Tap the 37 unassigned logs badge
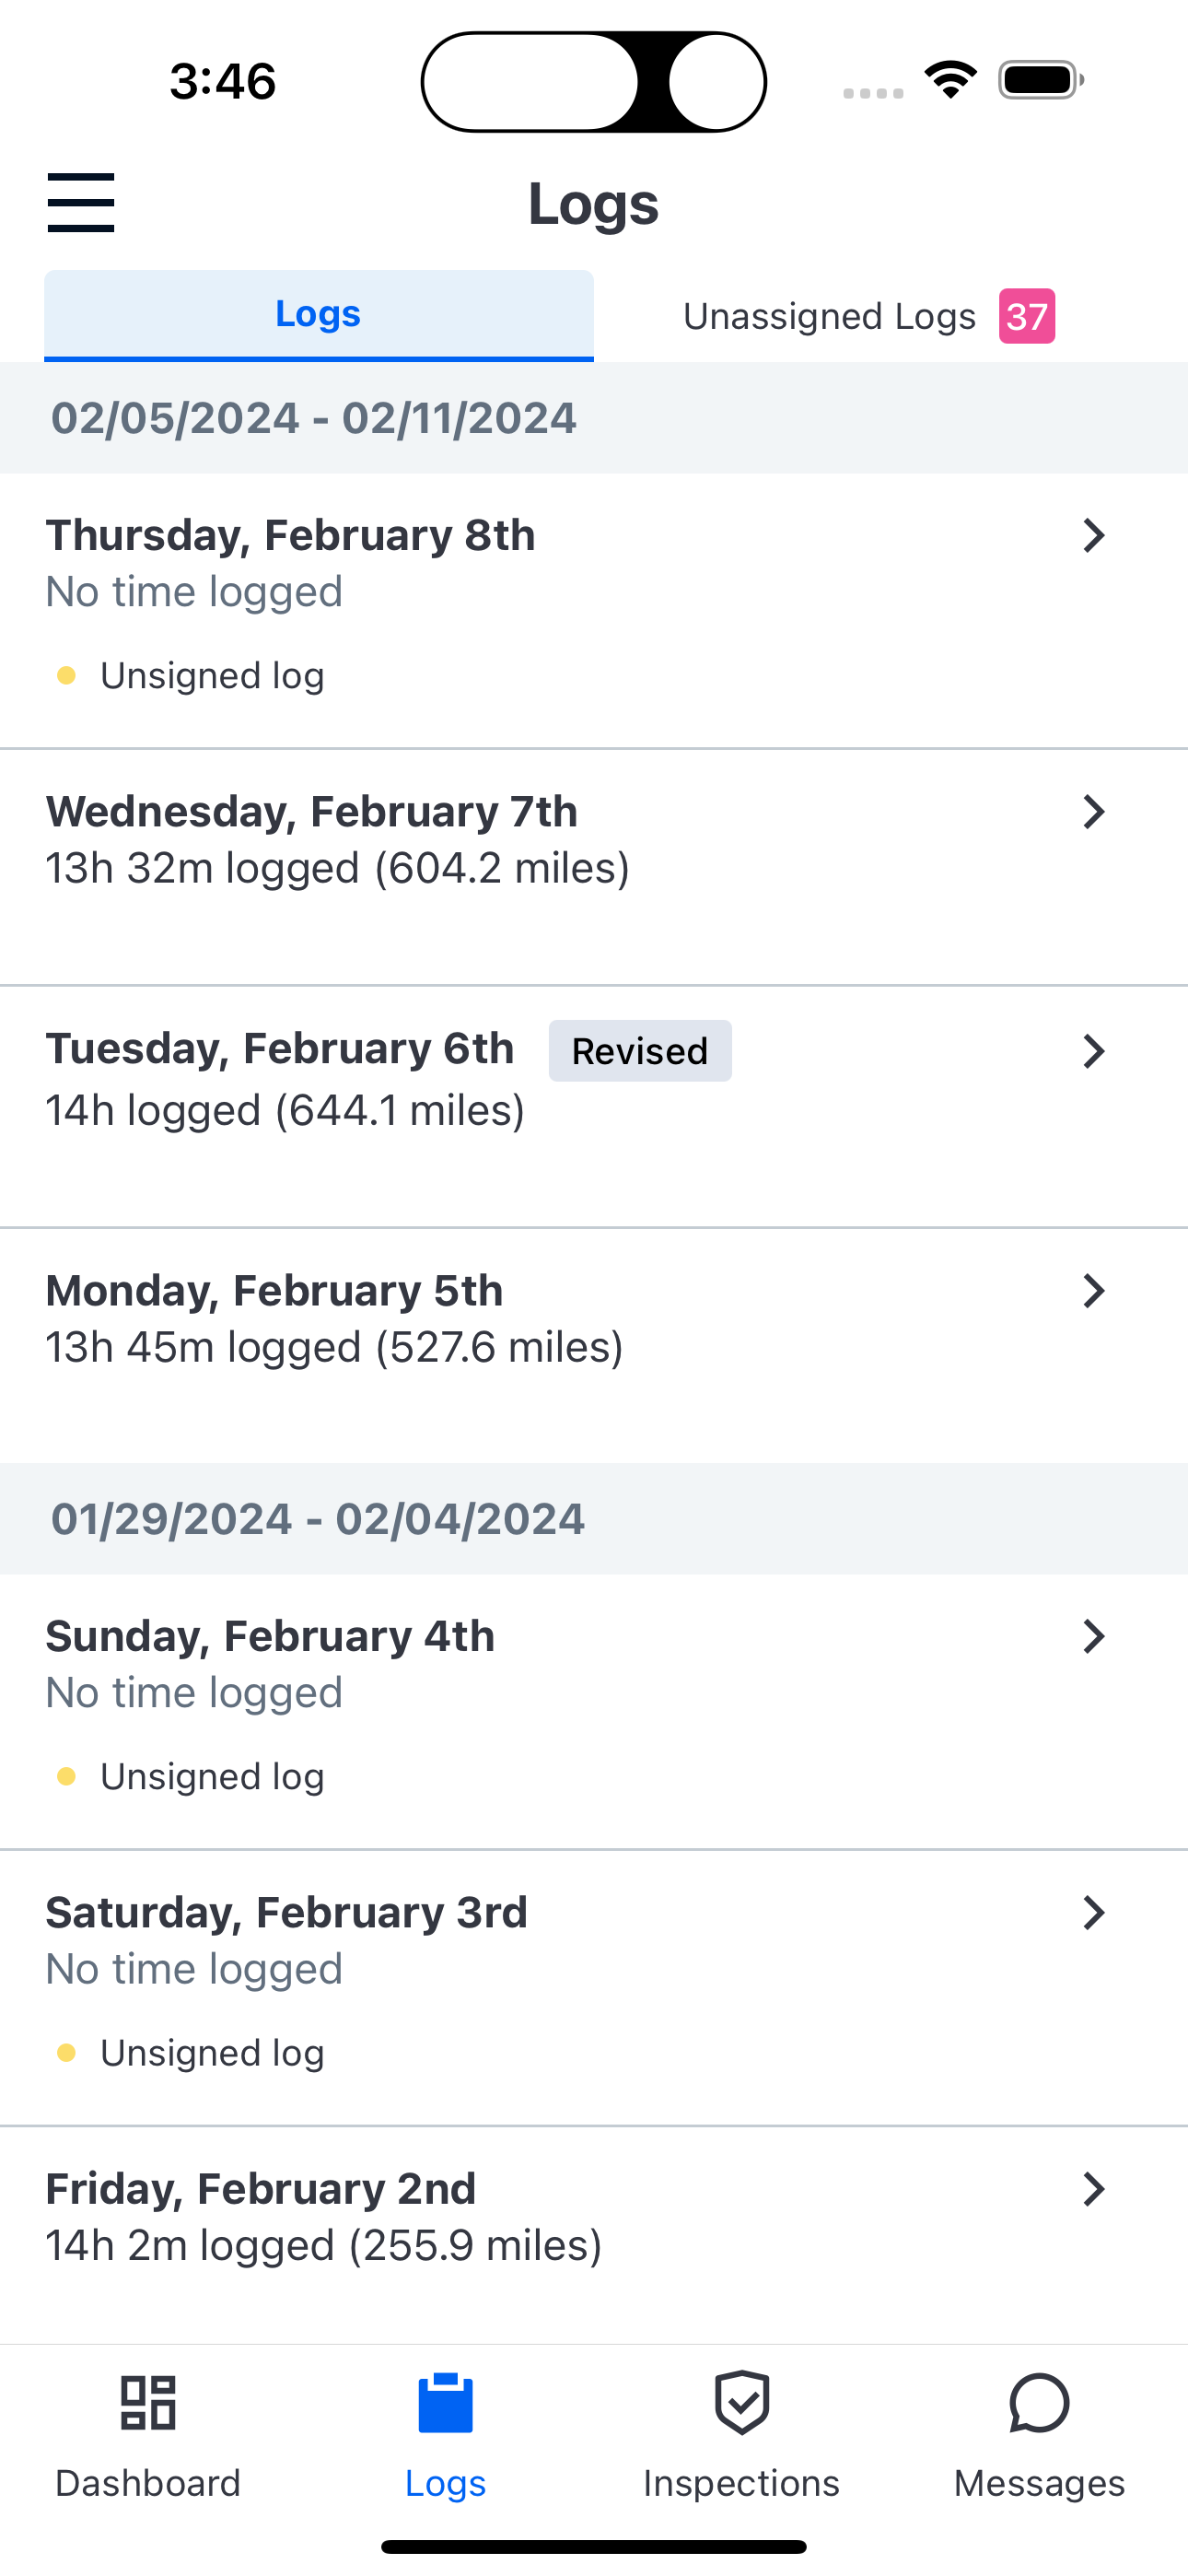This screenshot has height=2576, width=1188. (x=1027, y=316)
